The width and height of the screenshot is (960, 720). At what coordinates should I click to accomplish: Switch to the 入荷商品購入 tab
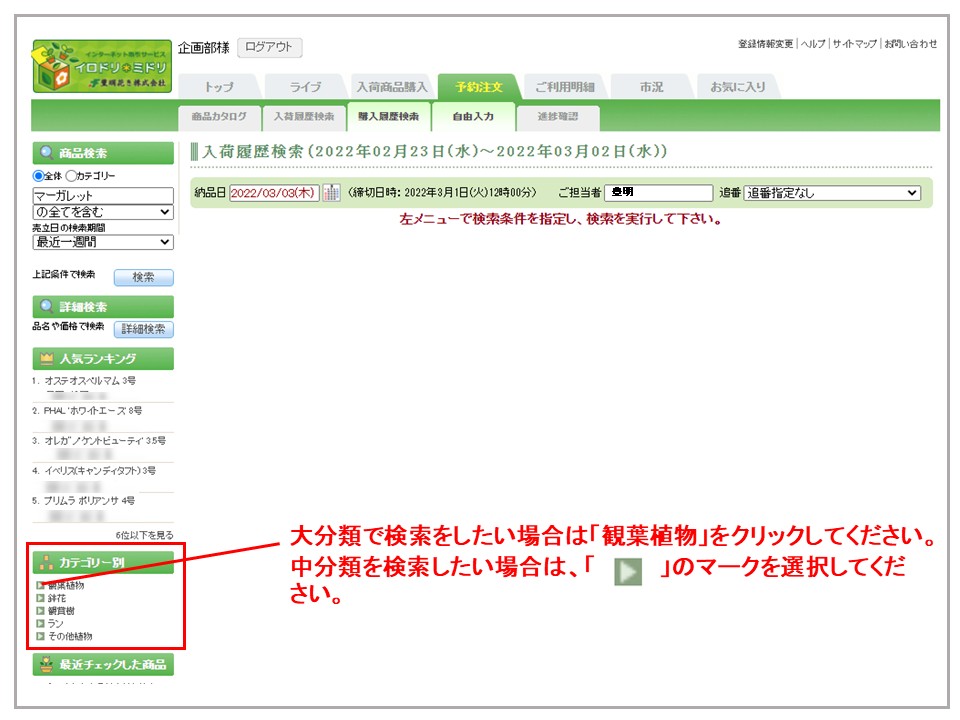coord(392,87)
